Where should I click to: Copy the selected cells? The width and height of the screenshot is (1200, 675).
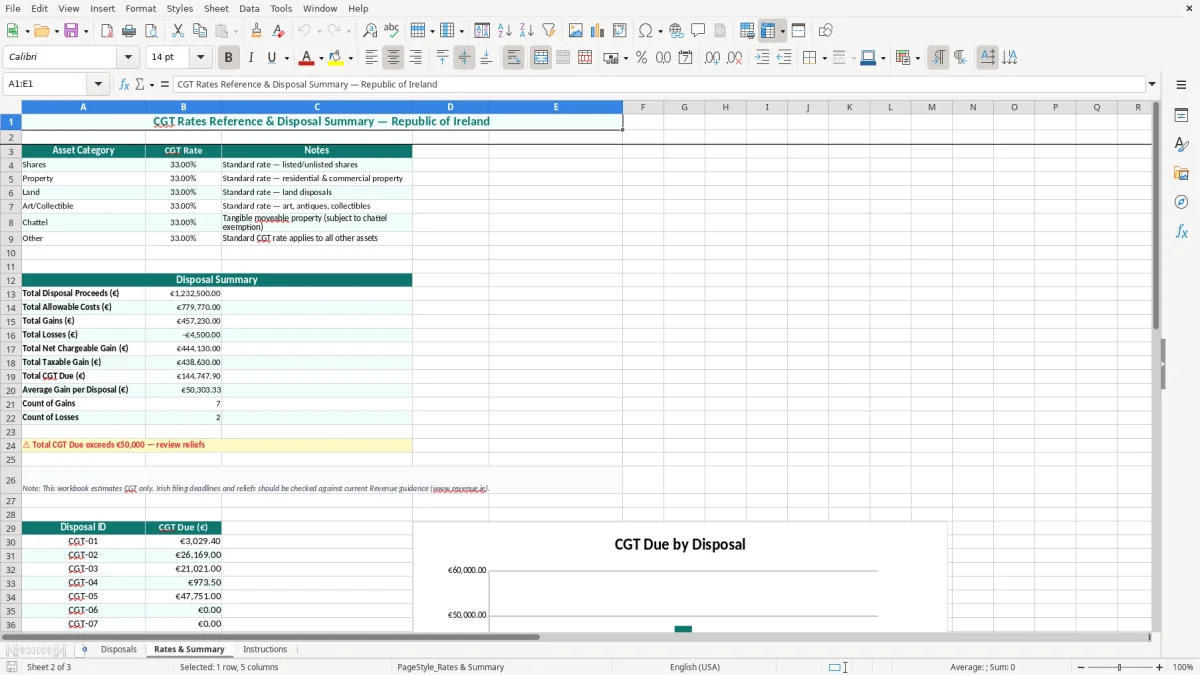pos(200,31)
